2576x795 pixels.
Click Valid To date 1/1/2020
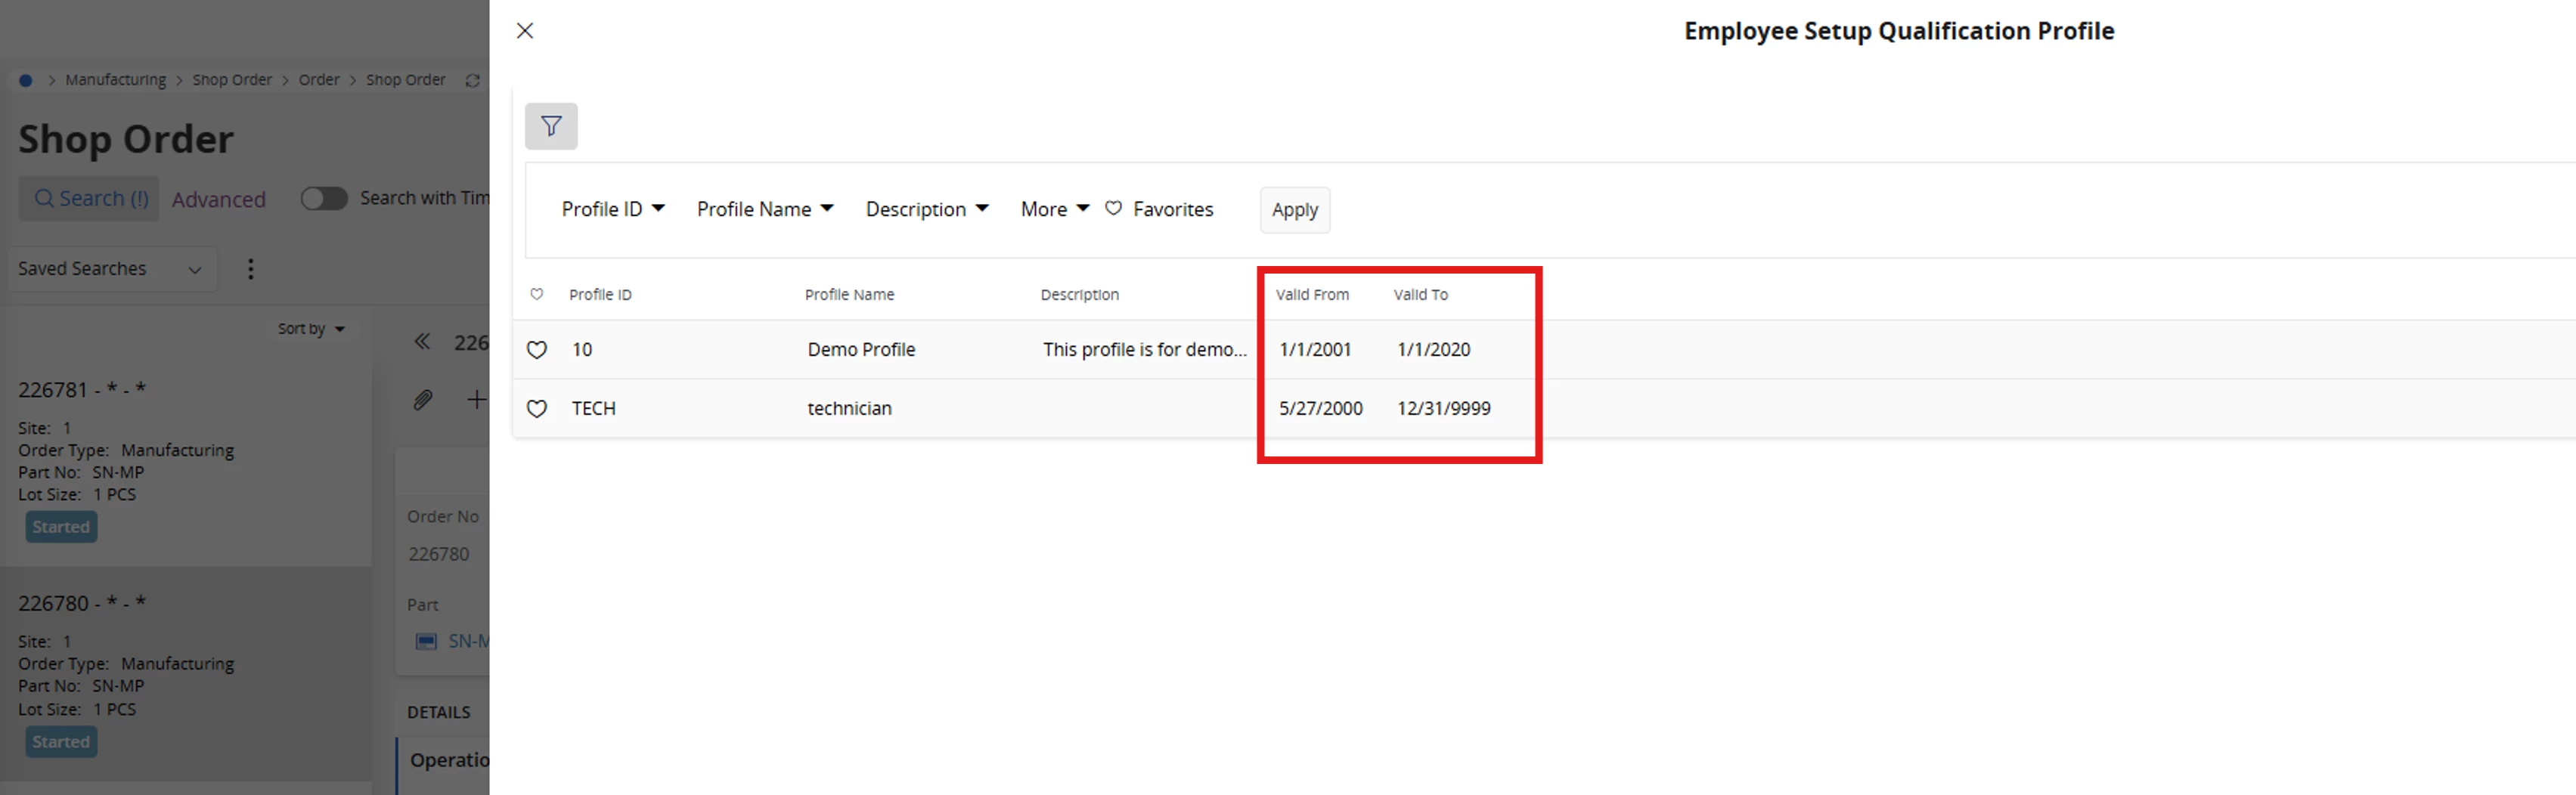point(1433,350)
